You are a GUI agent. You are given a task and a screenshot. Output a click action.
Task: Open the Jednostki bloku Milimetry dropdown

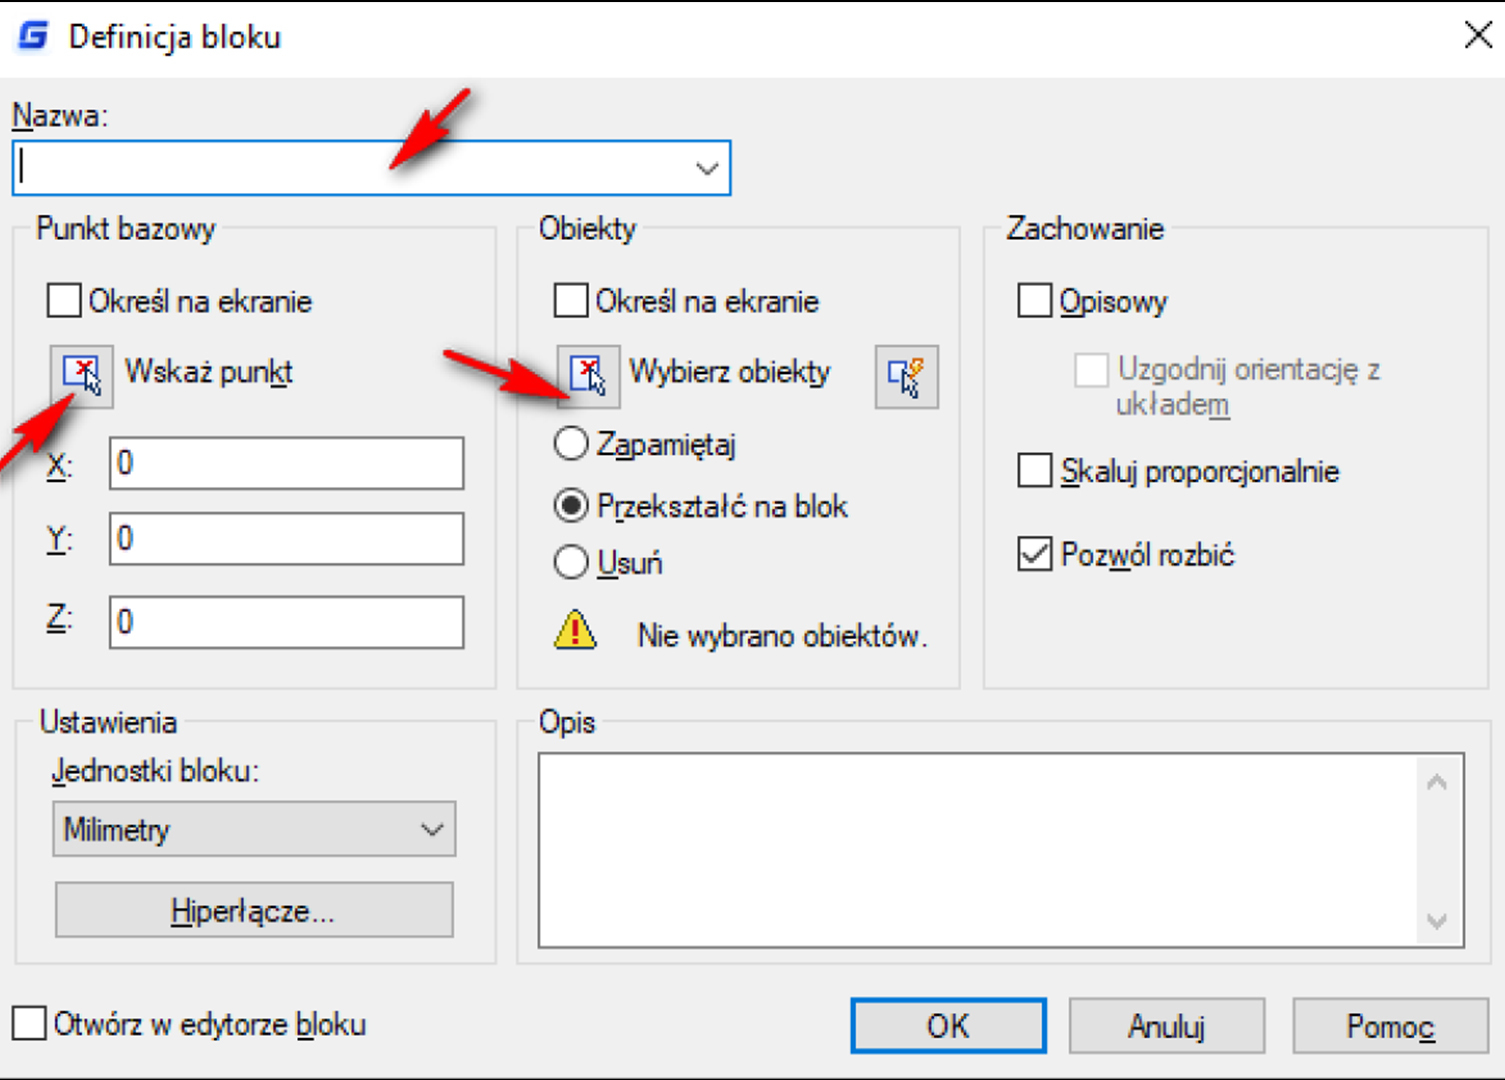pos(254,829)
